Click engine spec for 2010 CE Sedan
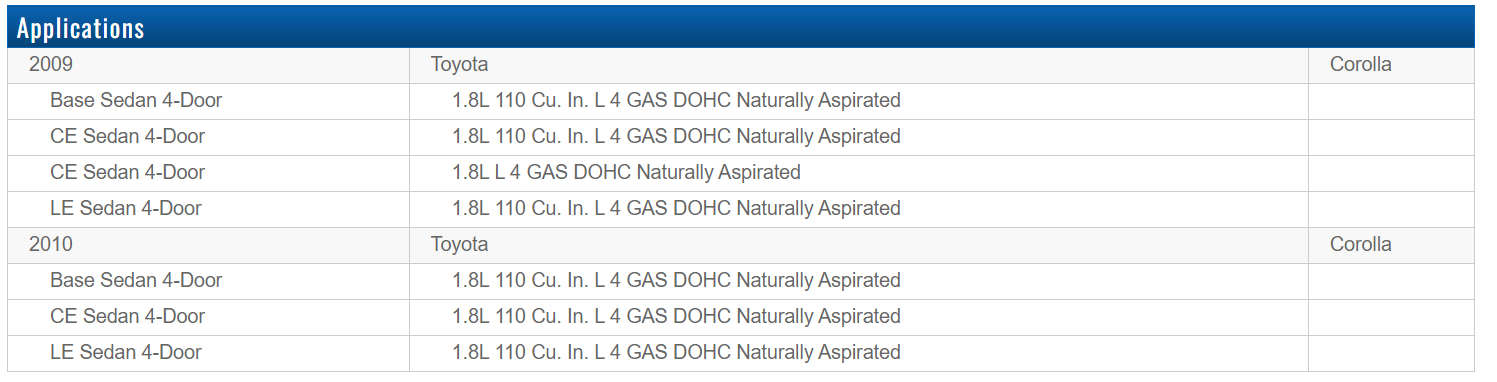This screenshot has width=1497, height=382. 676,317
